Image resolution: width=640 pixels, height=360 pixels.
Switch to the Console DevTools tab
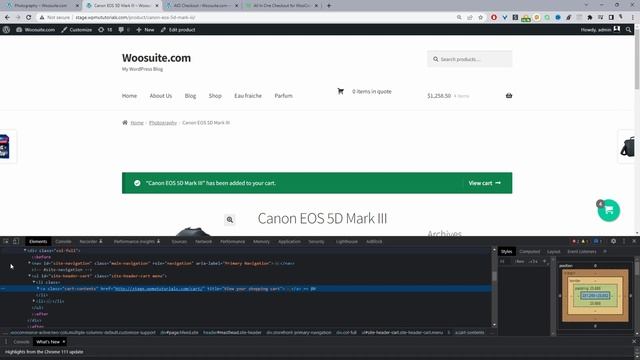tap(63, 242)
